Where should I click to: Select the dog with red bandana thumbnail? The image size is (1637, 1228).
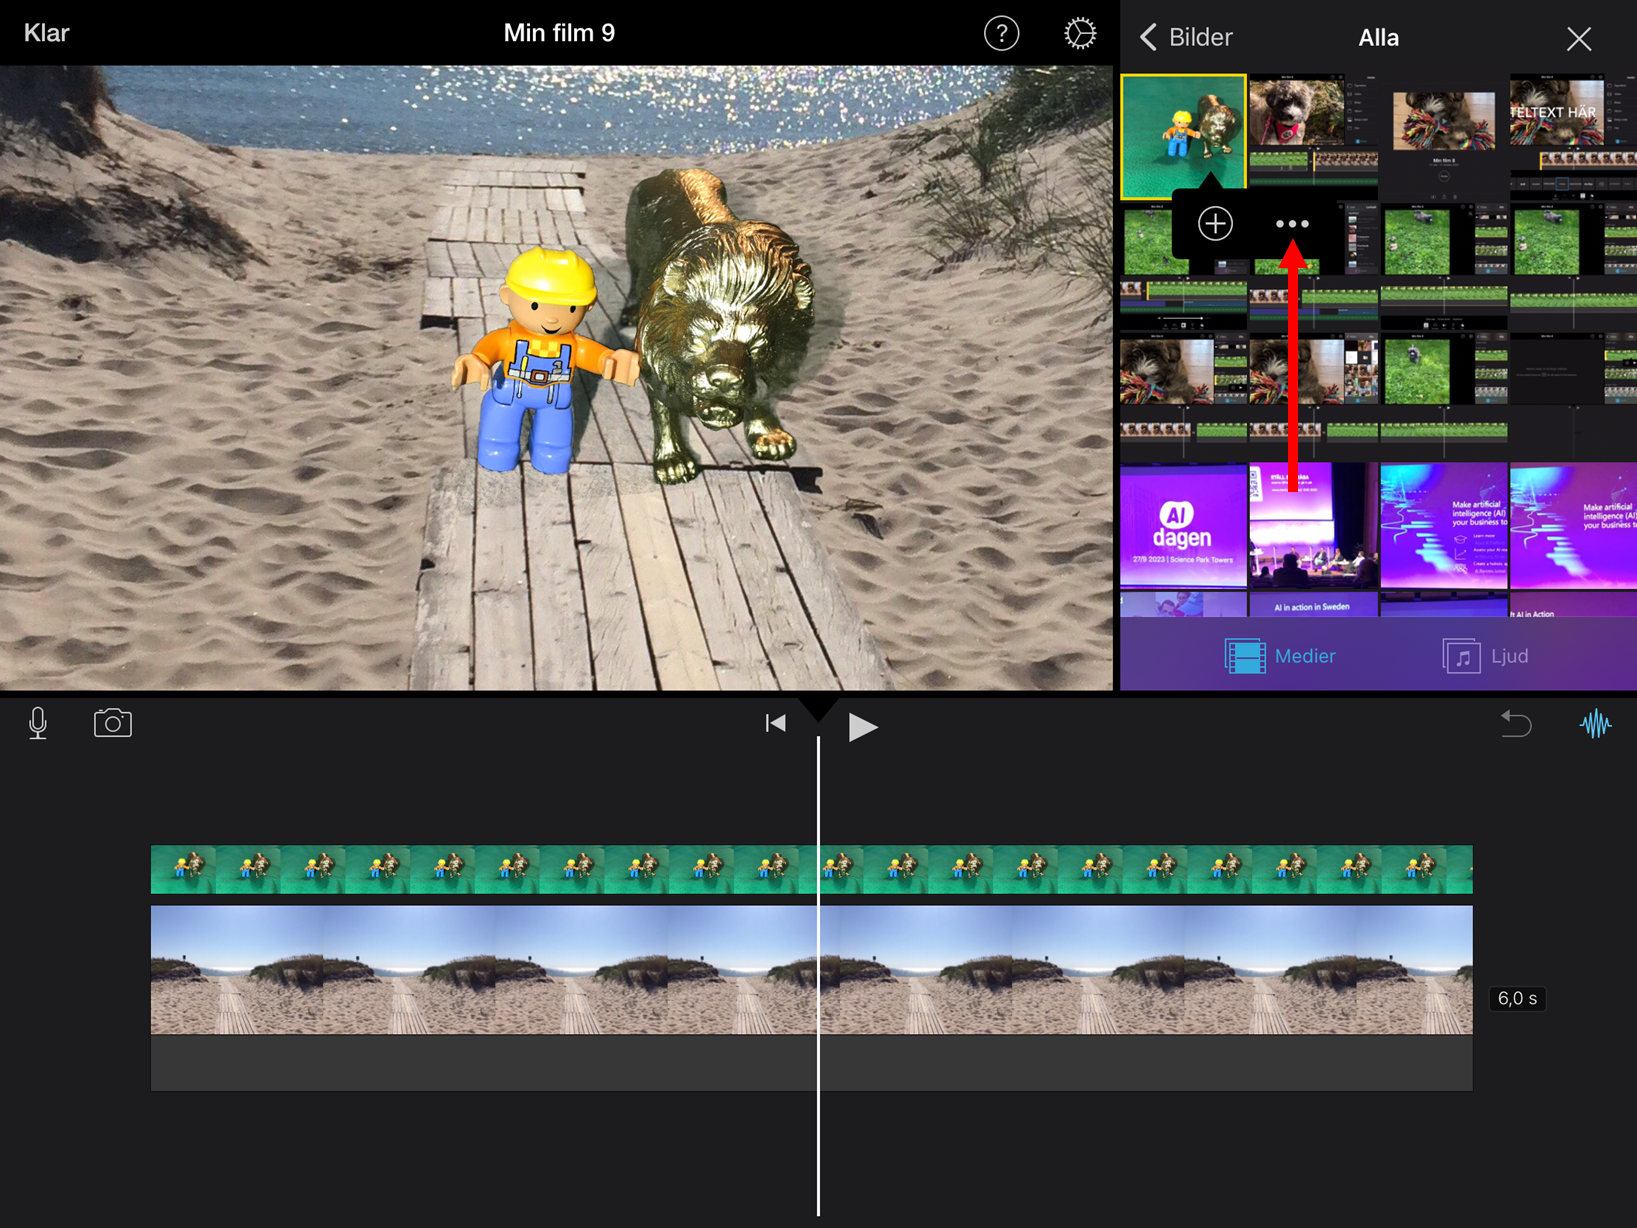(1313, 137)
